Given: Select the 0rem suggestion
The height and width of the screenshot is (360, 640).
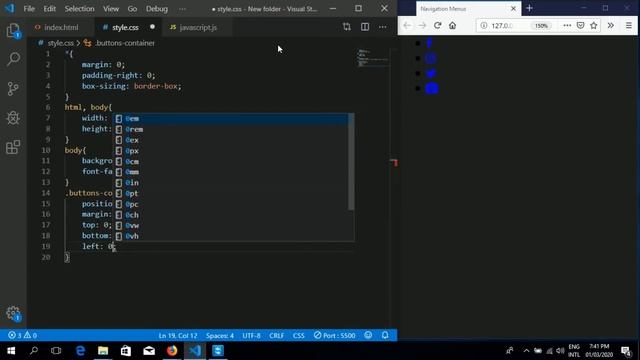Looking at the screenshot, I should click(231, 129).
